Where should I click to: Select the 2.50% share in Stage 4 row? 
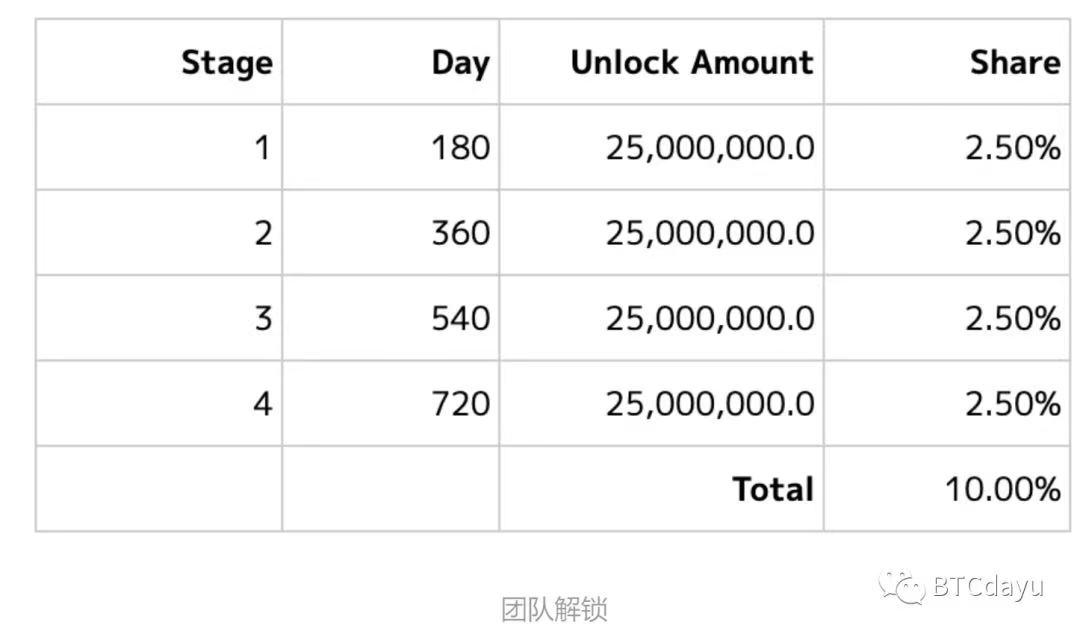[x=1012, y=404]
